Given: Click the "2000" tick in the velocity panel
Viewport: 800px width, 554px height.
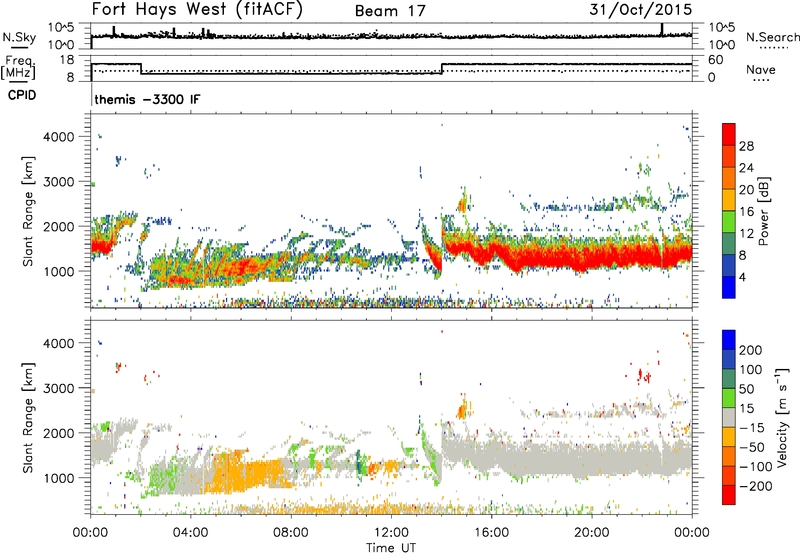Looking at the screenshot, I should (59, 433).
